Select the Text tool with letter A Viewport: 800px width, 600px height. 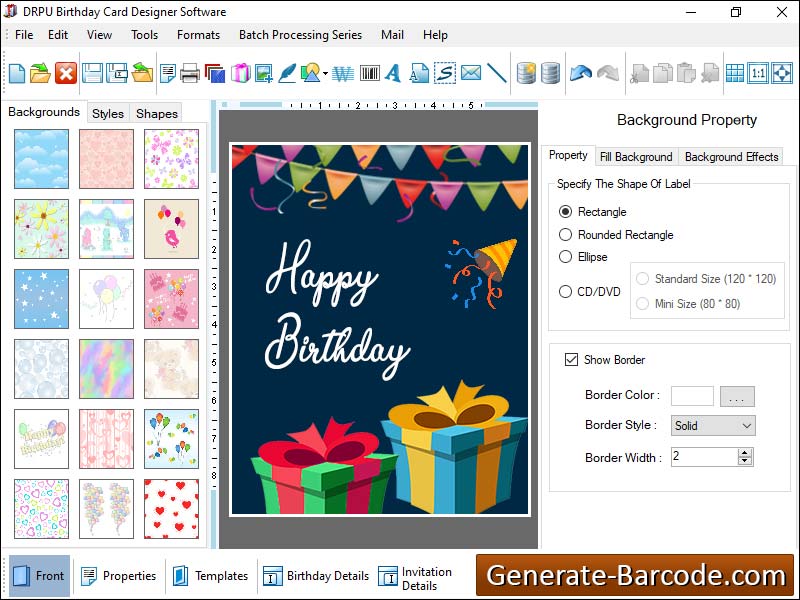[394, 72]
